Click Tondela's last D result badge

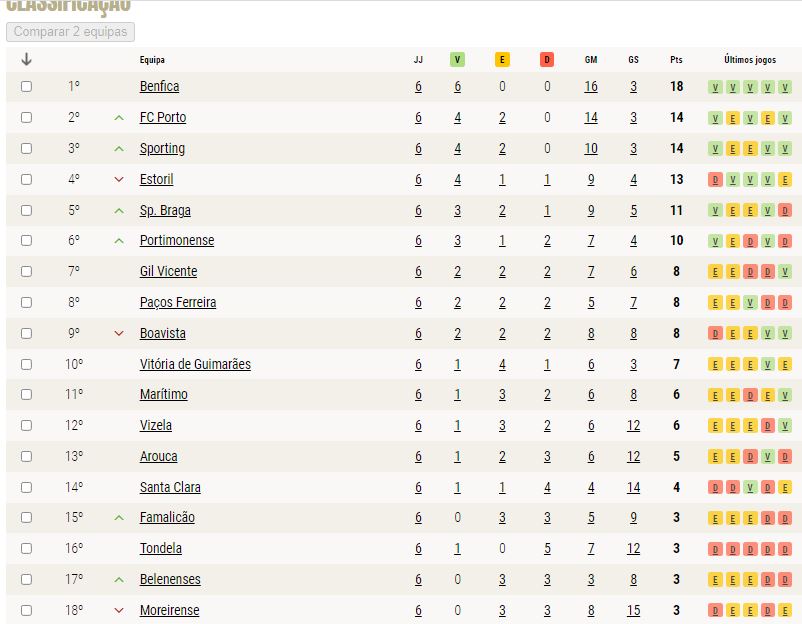(x=785, y=549)
